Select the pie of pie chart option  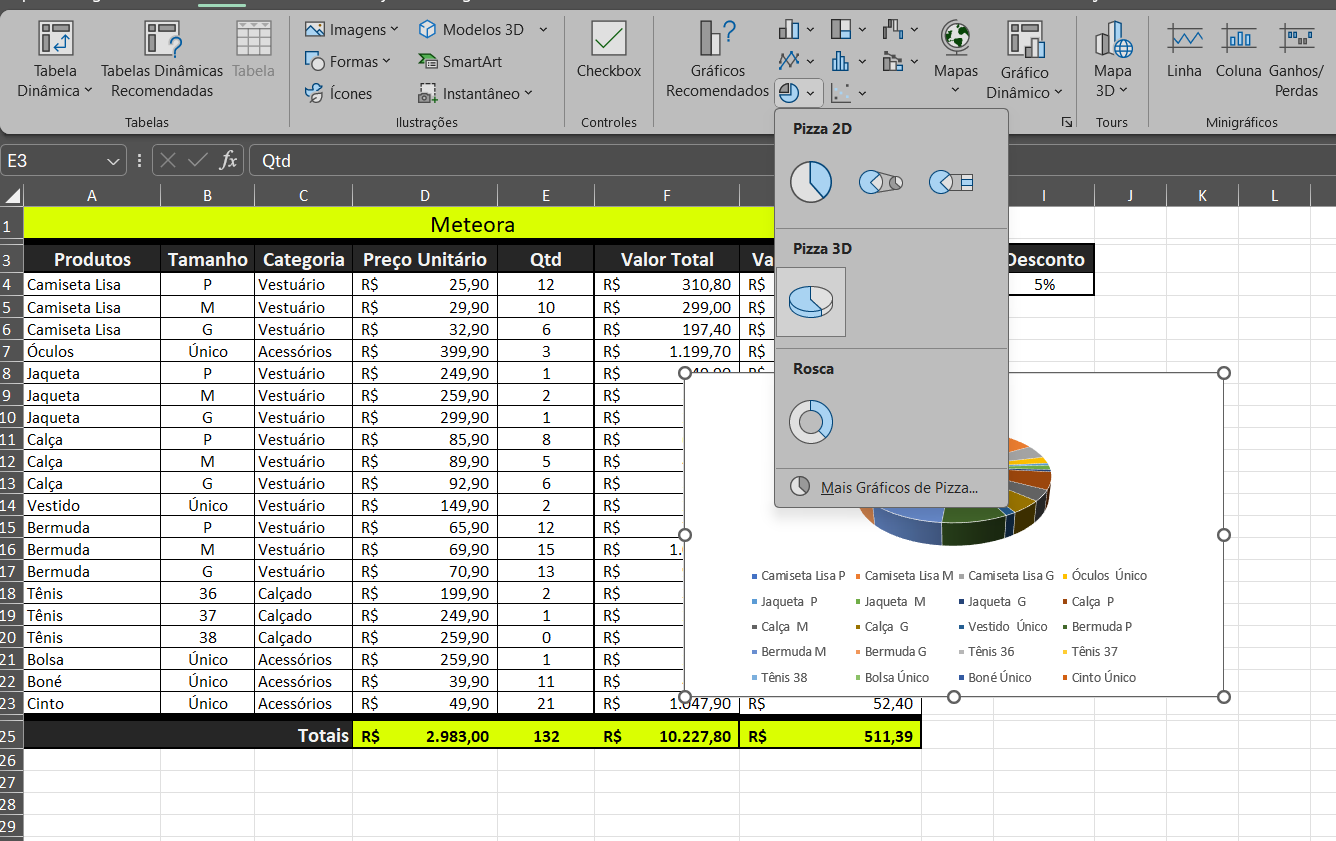880,182
